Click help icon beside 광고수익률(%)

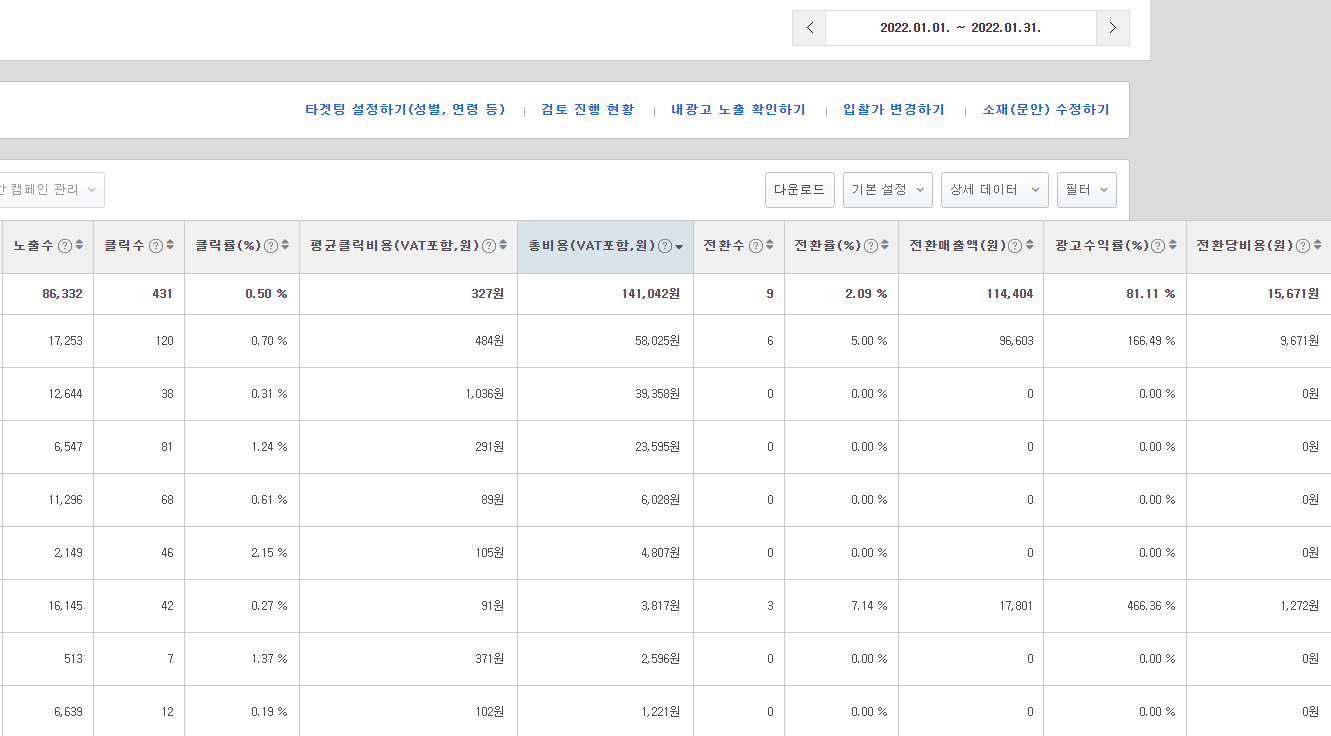(x=1158, y=246)
